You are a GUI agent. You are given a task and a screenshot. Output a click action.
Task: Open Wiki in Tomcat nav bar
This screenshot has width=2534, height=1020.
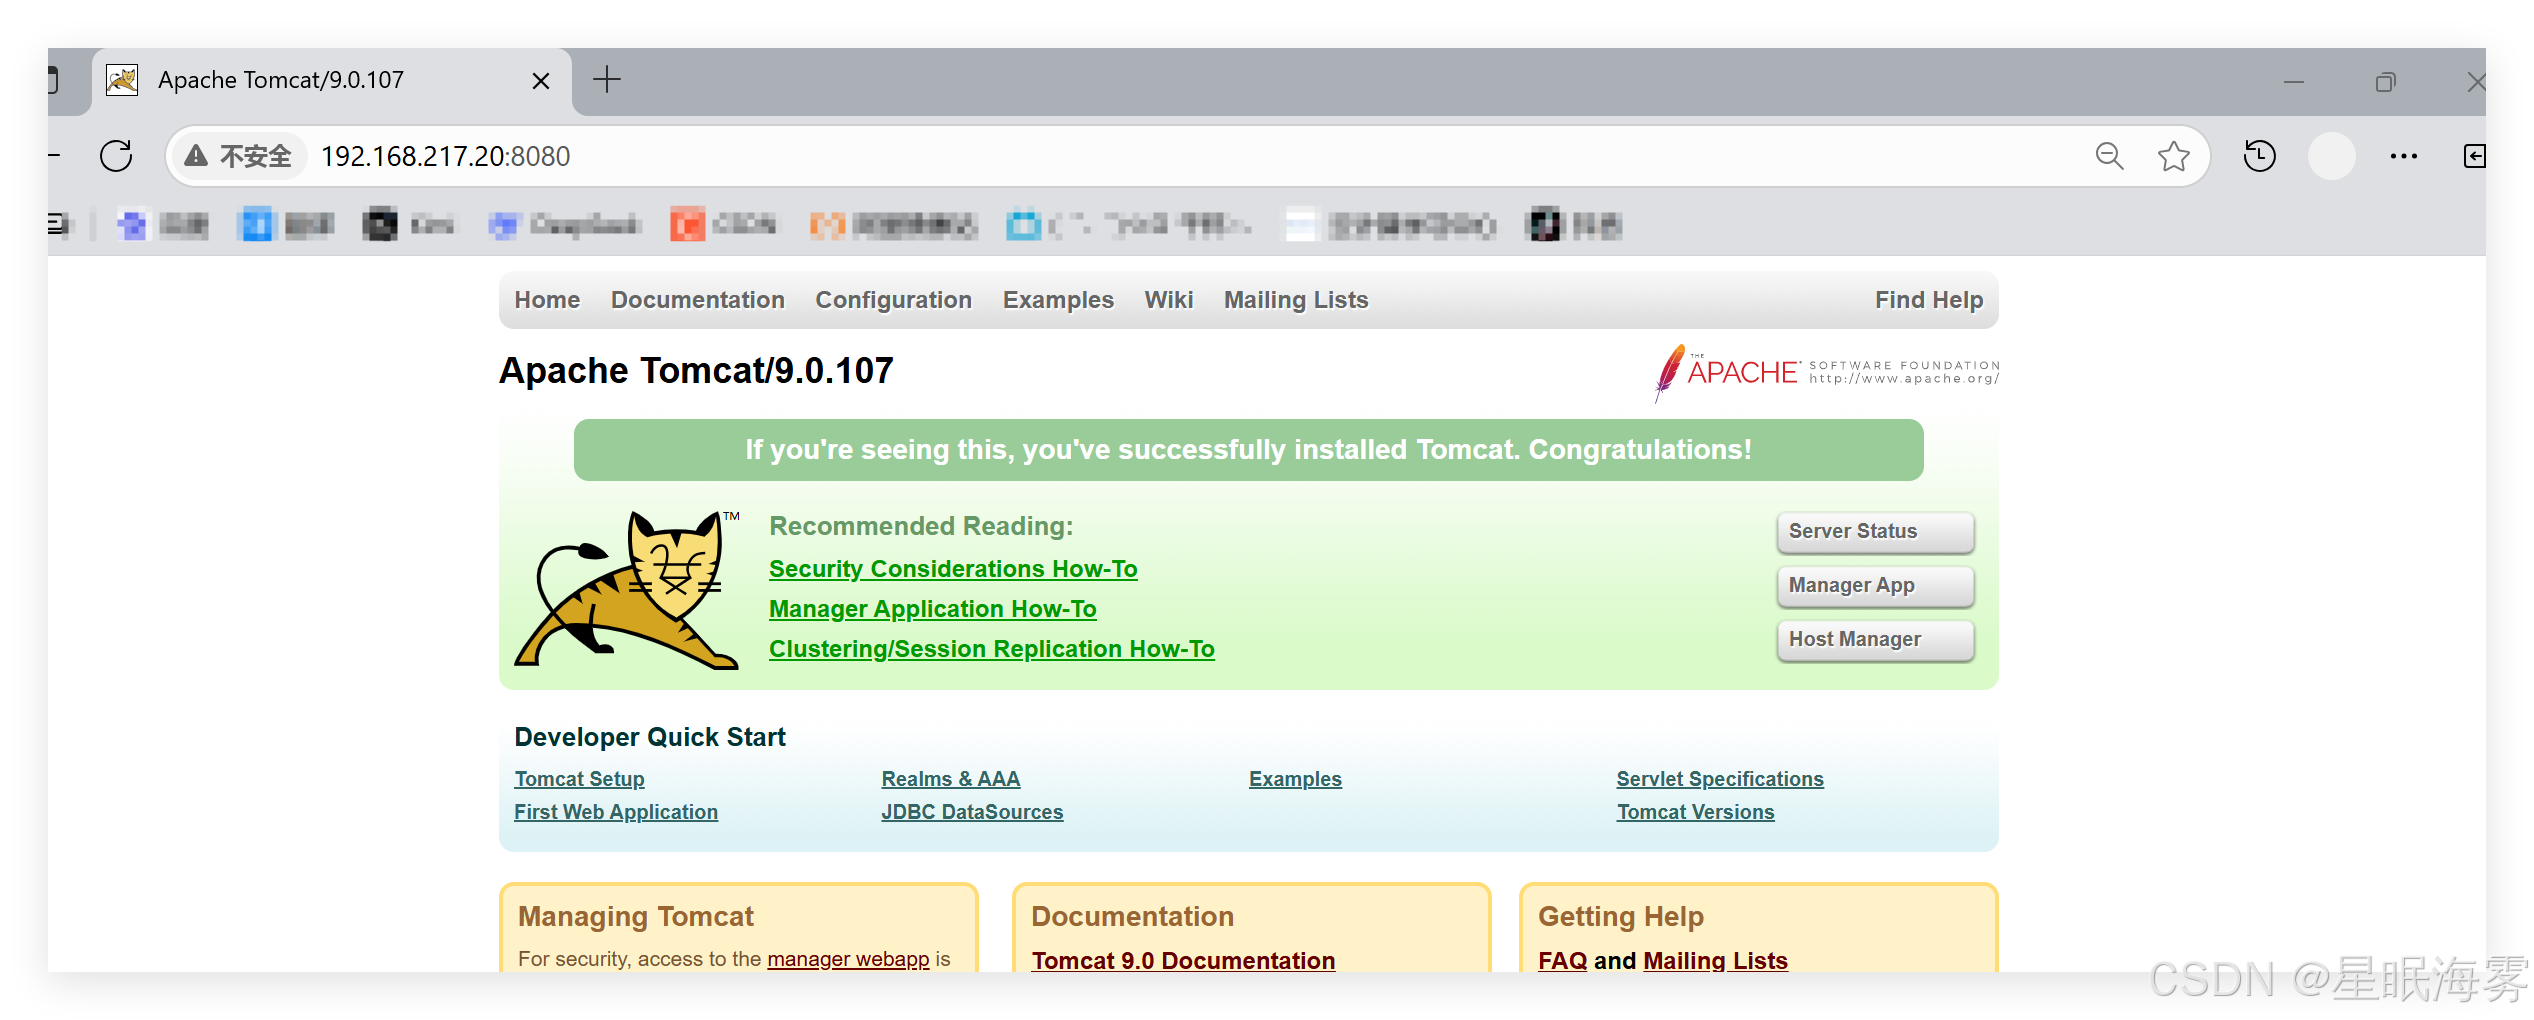[x=1168, y=300]
